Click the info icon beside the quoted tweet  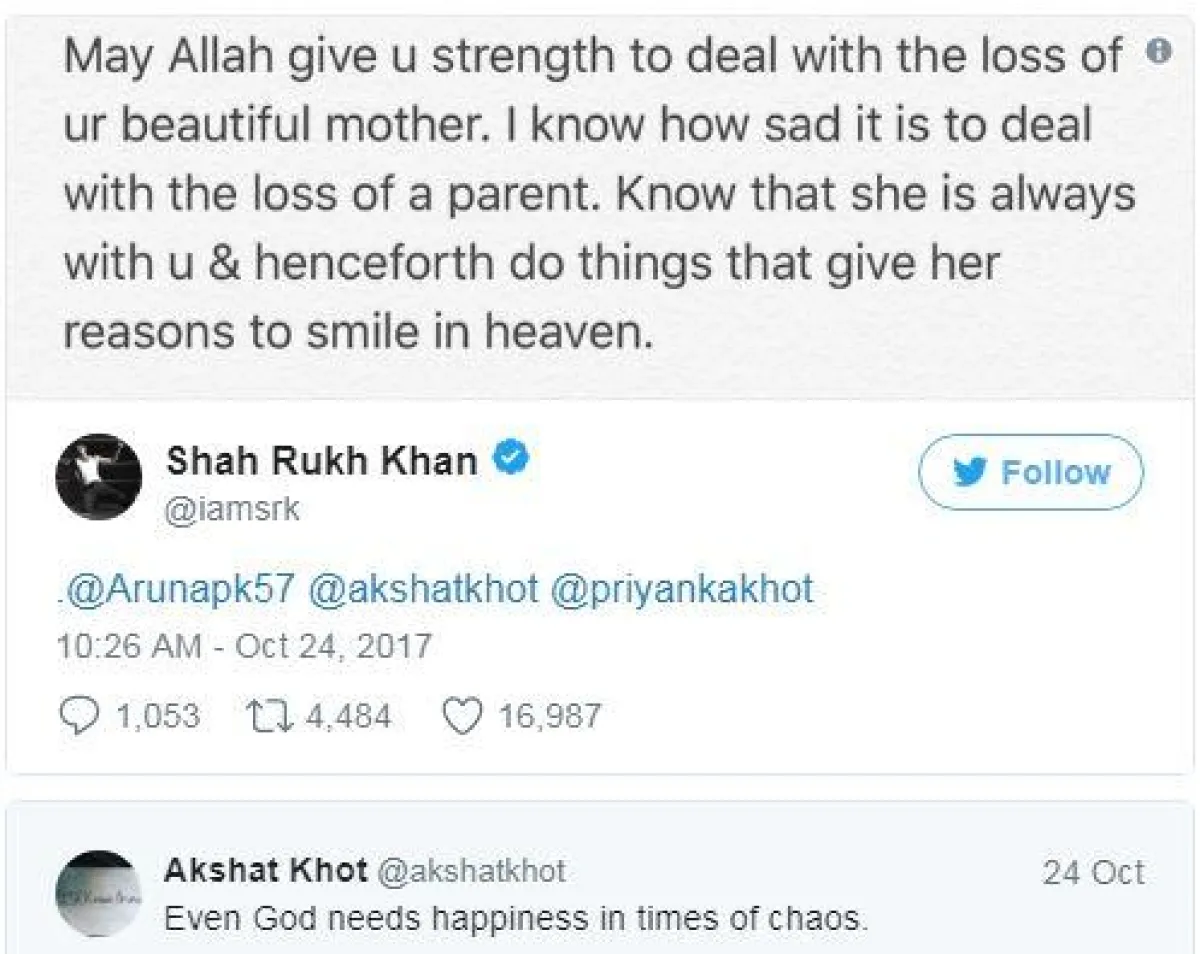click(x=1157, y=50)
